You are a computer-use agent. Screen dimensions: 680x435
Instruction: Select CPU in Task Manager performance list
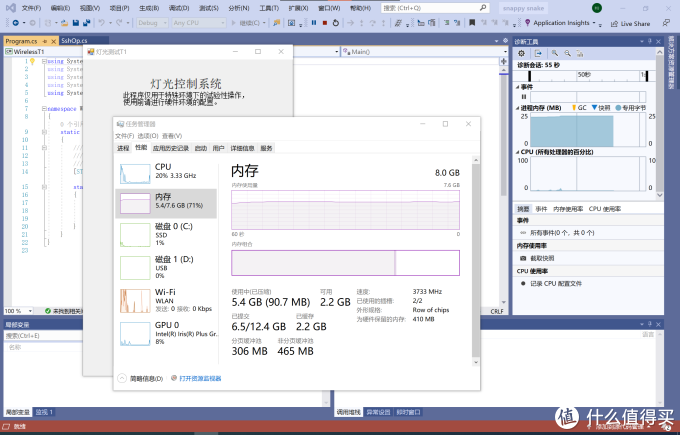click(x=167, y=172)
